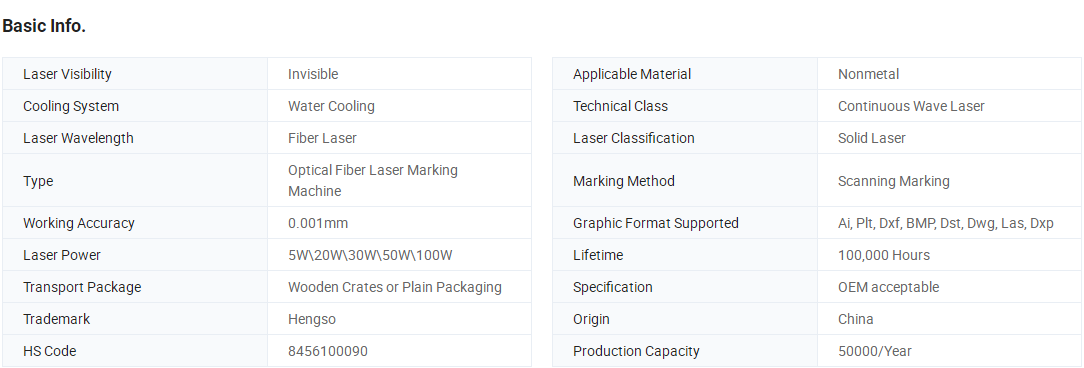Click Wooden Crates or Plain Packaging text
This screenshot has width=1084, height=368.
pos(395,287)
